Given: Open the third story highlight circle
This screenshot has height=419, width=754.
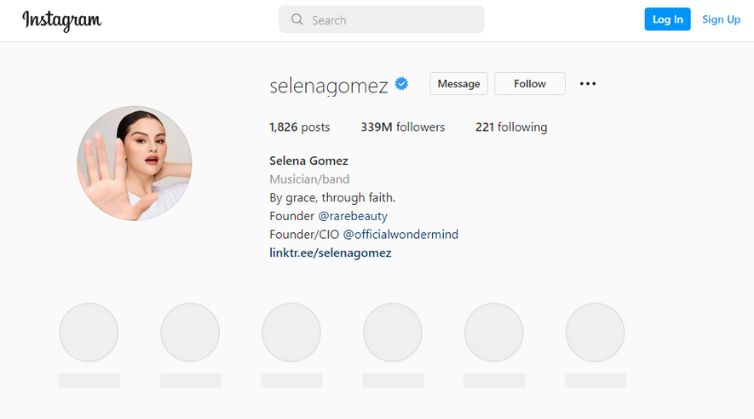Looking at the screenshot, I should click(x=291, y=332).
